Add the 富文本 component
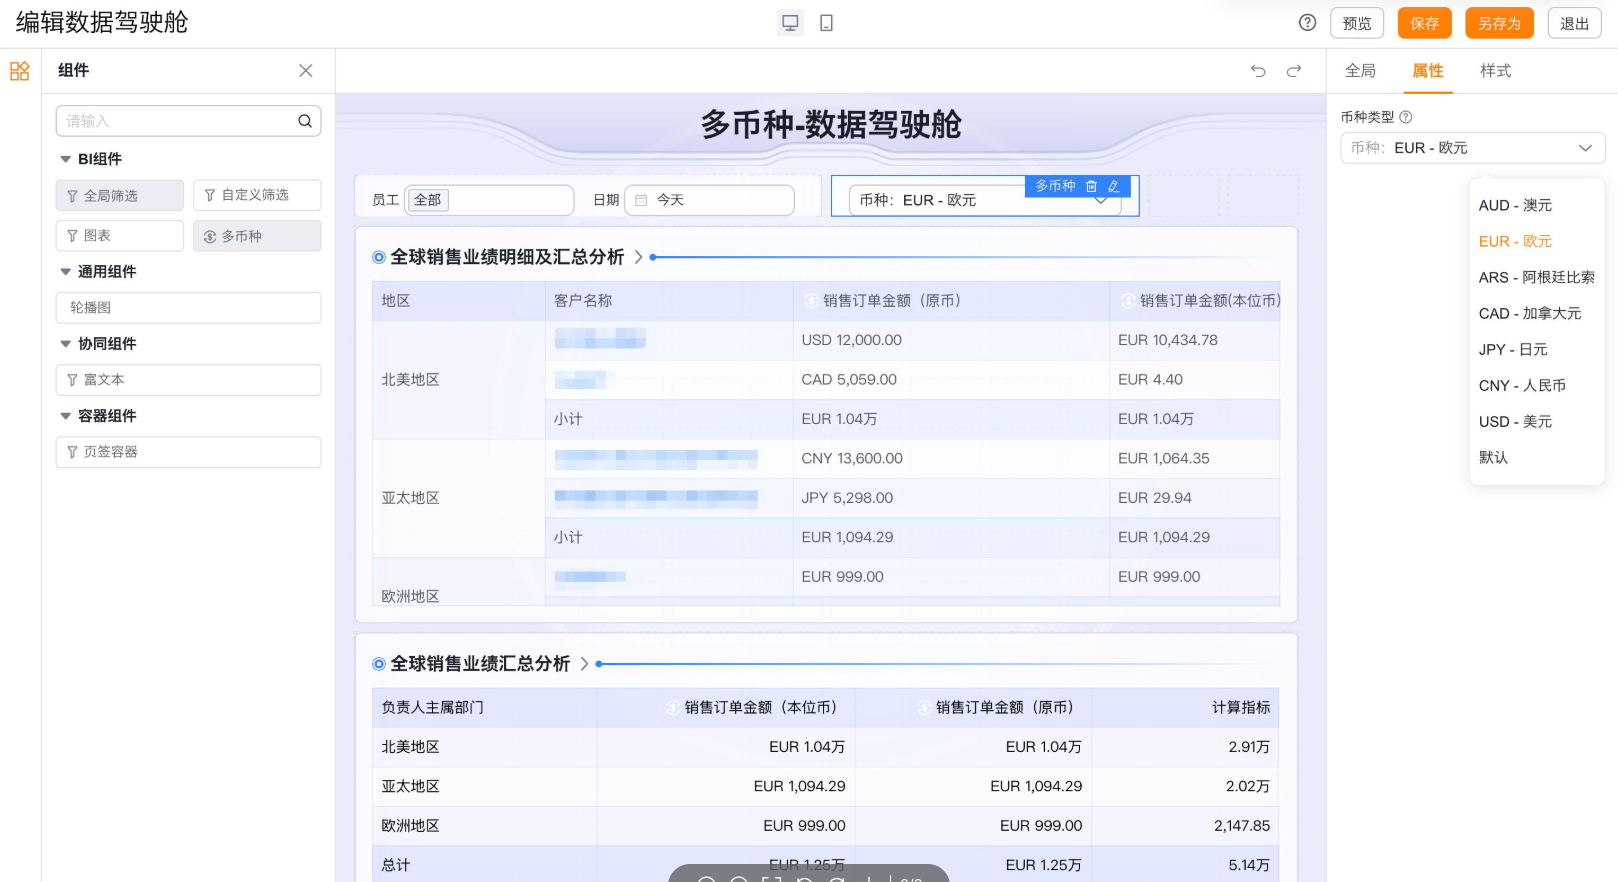 pos(188,380)
